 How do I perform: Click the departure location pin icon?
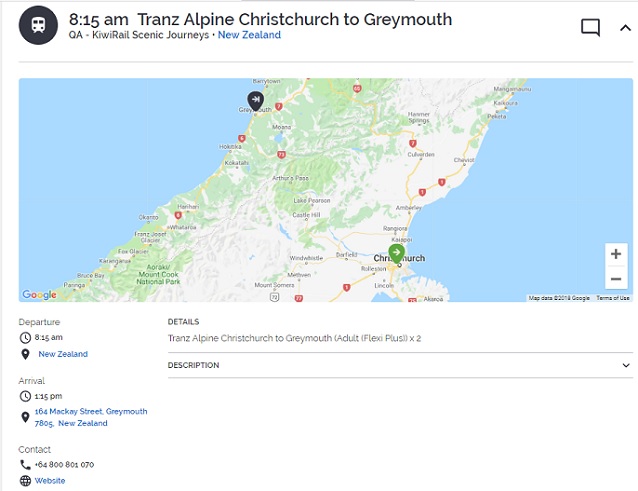coord(25,354)
